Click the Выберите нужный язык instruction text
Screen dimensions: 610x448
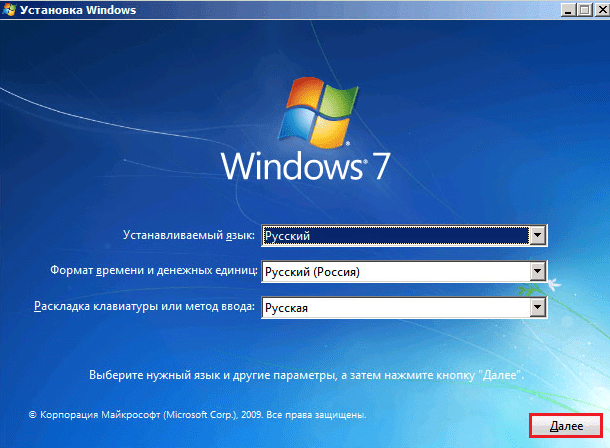[307, 375]
